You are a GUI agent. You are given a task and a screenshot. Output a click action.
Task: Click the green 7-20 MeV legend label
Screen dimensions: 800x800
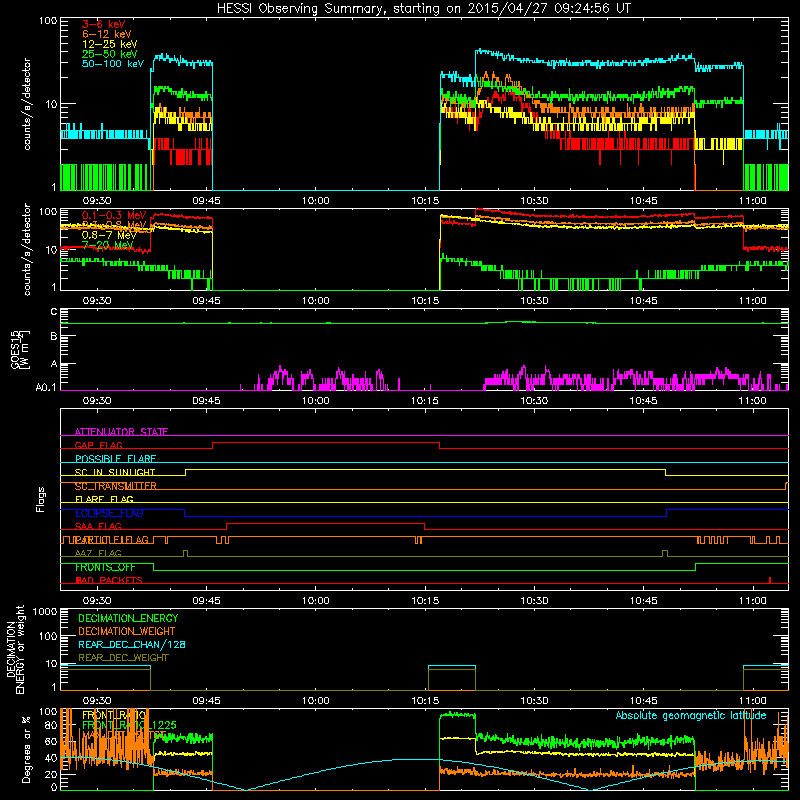(x=108, y=245)
